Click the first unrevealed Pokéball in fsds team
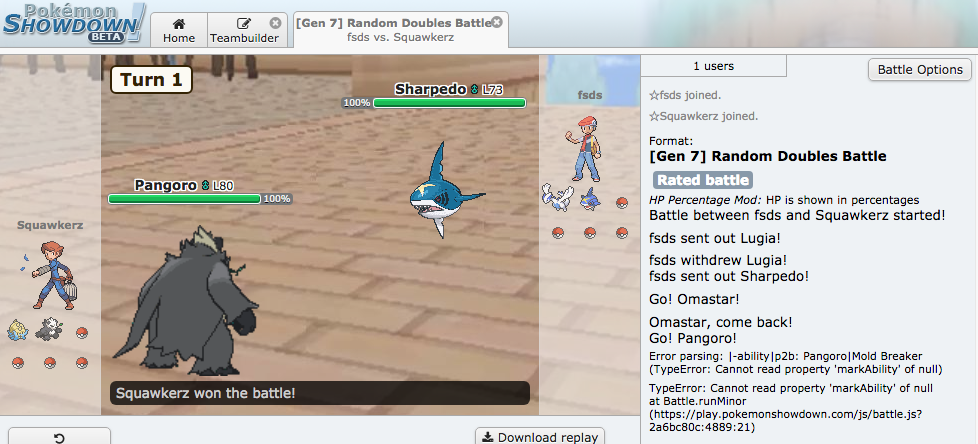This screenshot has width=978, height=444. tap(621, 203)
